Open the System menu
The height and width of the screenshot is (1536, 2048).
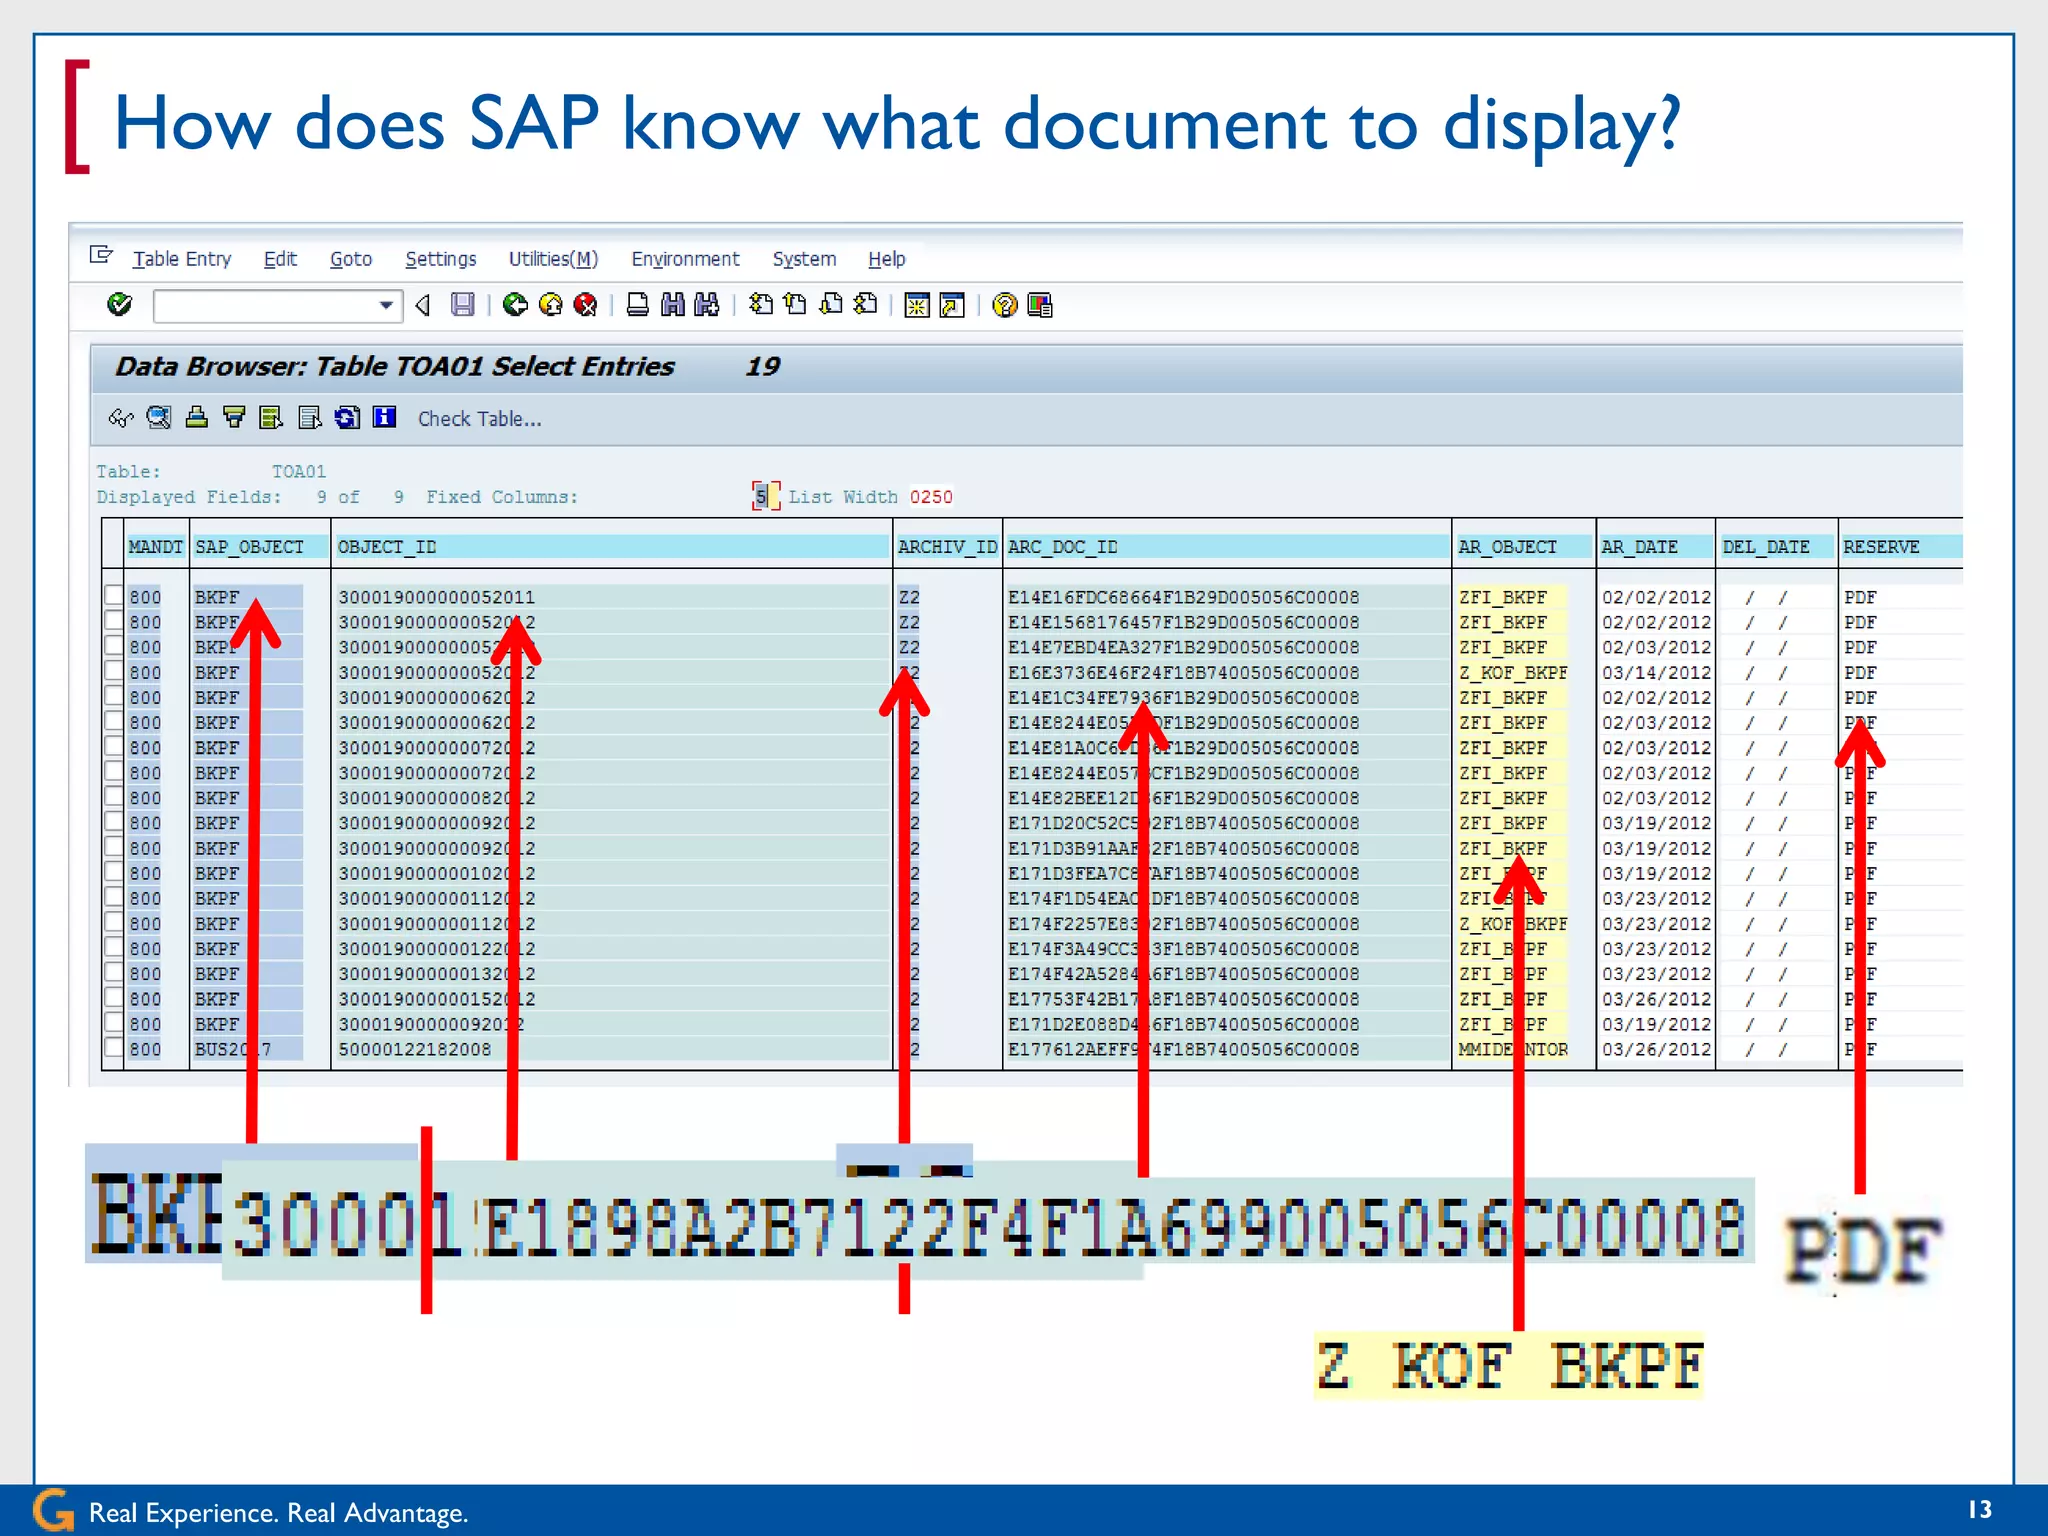(x=804, y=259)
